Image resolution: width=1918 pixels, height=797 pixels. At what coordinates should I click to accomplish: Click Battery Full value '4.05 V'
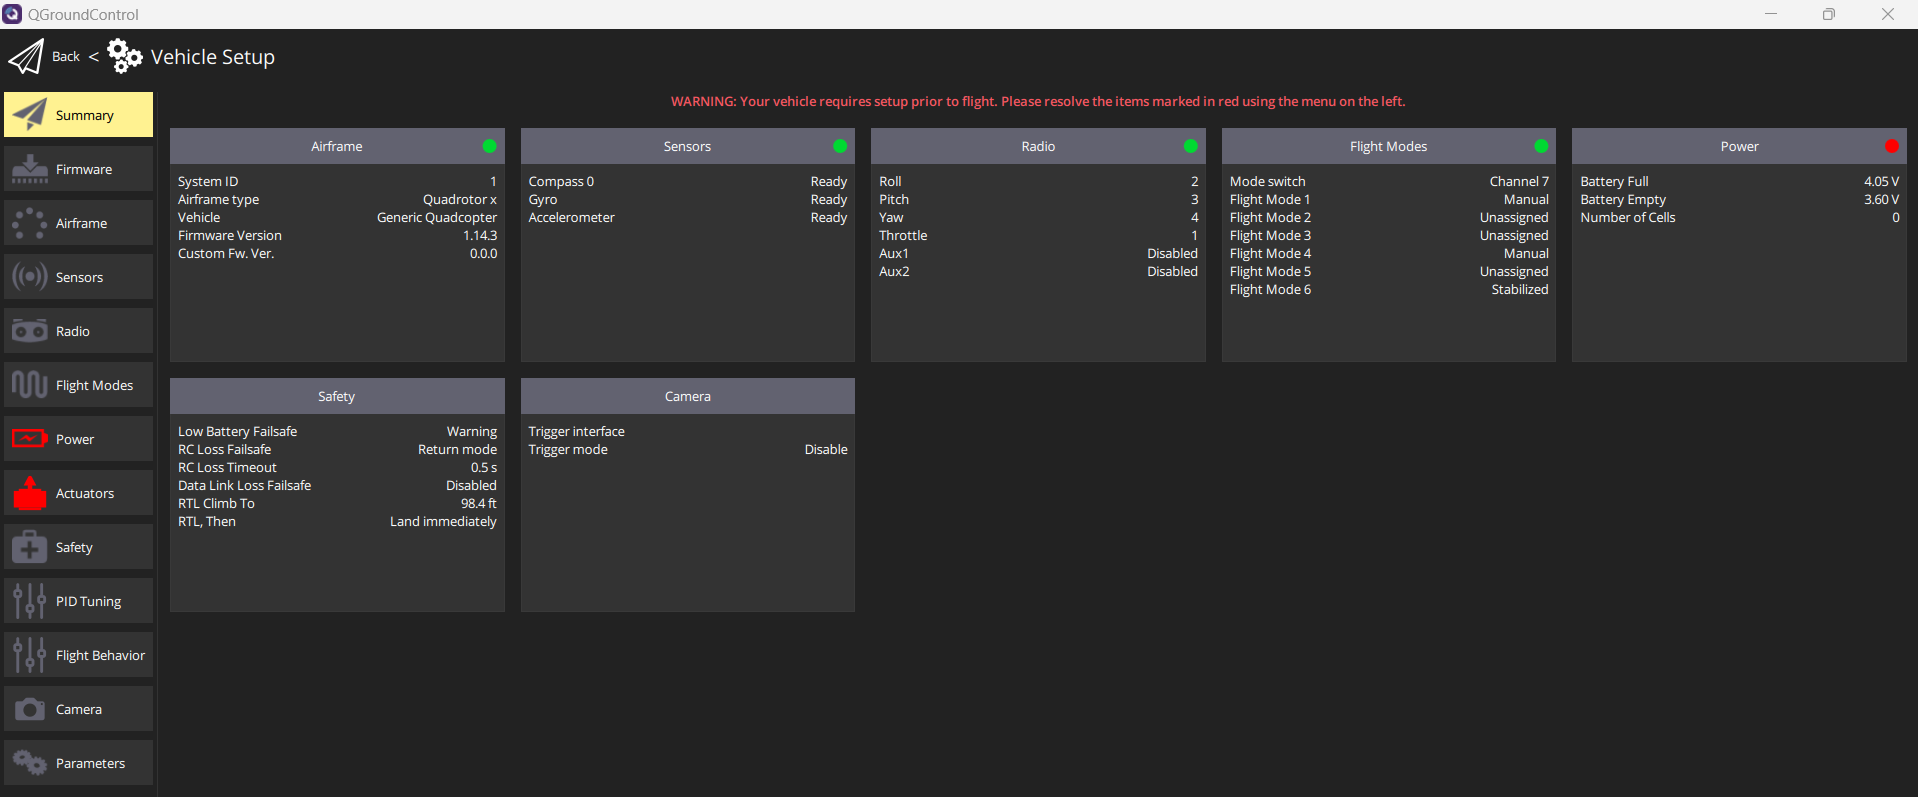point(1881,181)
